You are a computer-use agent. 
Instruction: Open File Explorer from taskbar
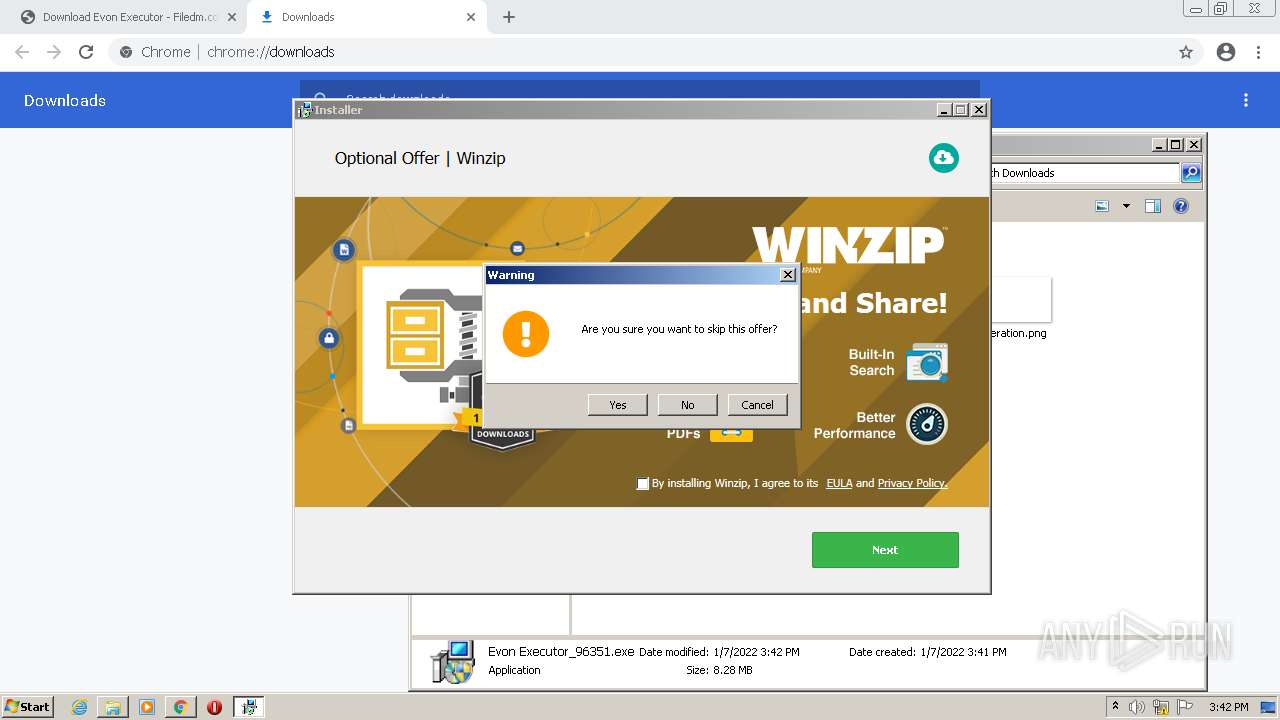pos(113,707)
